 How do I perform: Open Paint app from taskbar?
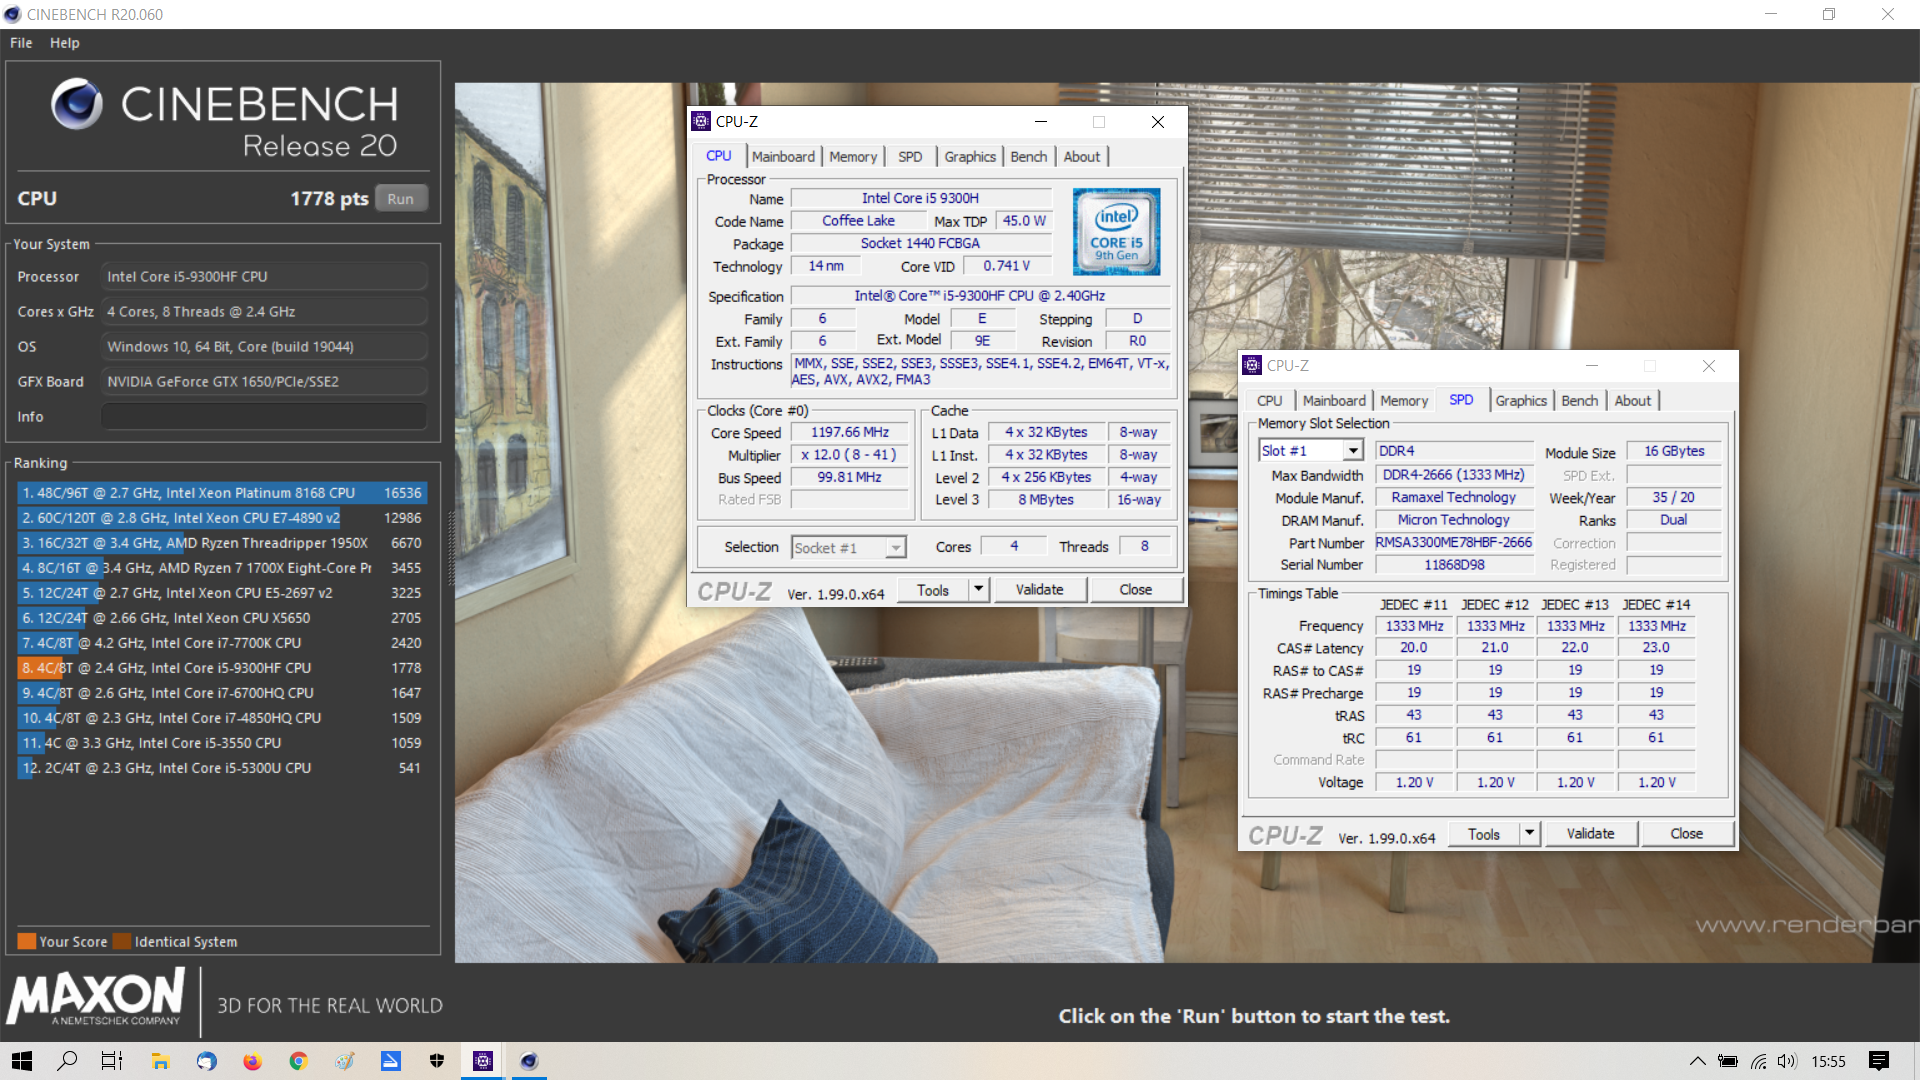pyautogui.click(x=344, y=1061)
